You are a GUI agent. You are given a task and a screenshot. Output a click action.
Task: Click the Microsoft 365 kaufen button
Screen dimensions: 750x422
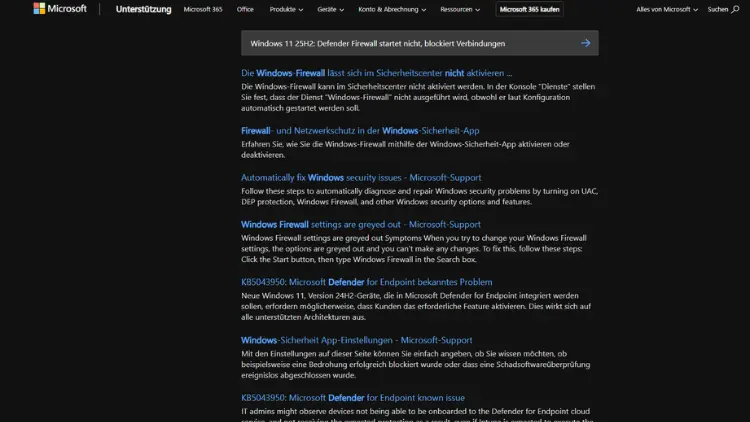529,9
